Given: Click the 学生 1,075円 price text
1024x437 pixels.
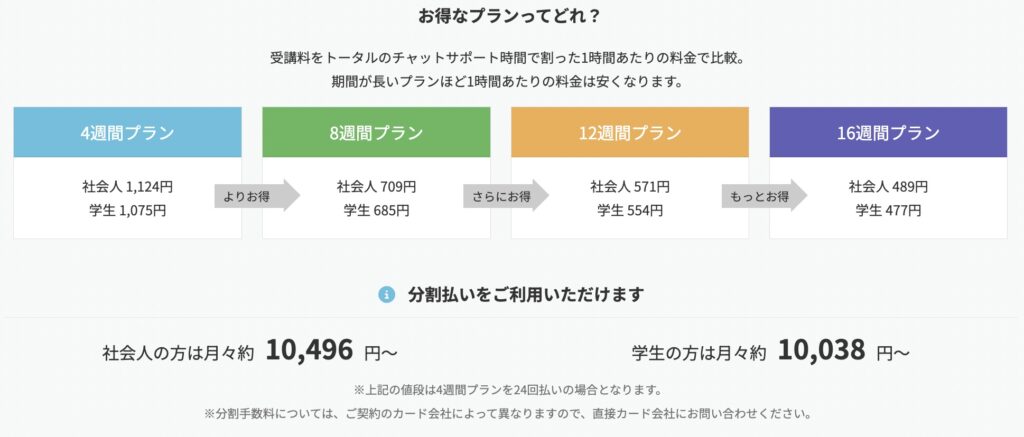Looking at the screenshot, I should (x=127, y=210).
